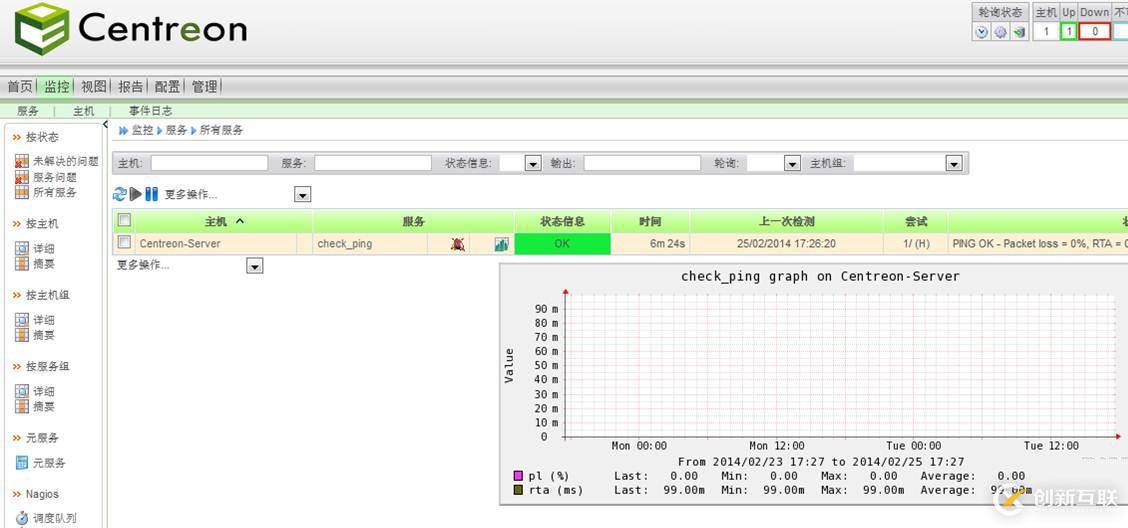Select the 事件日志 submenu tab
The image size is (1128, 528).
[x=150, y=111]
